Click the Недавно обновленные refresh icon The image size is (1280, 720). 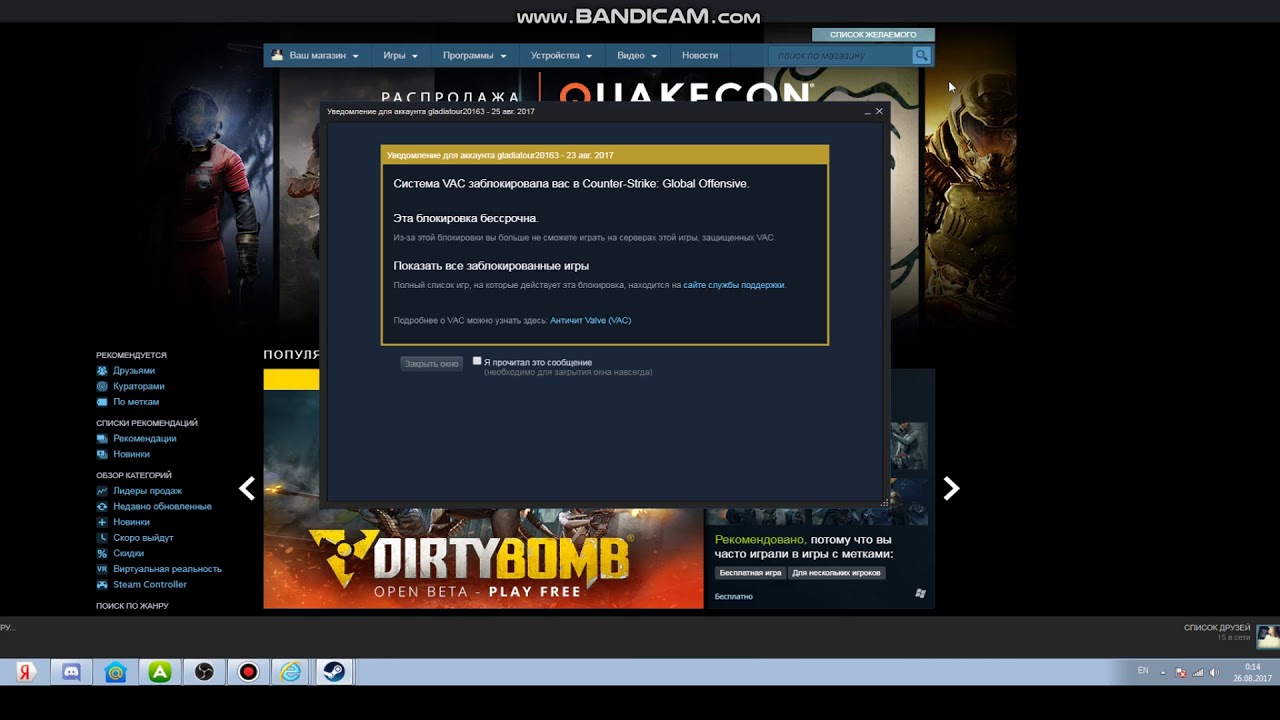[x=101, y=506]
